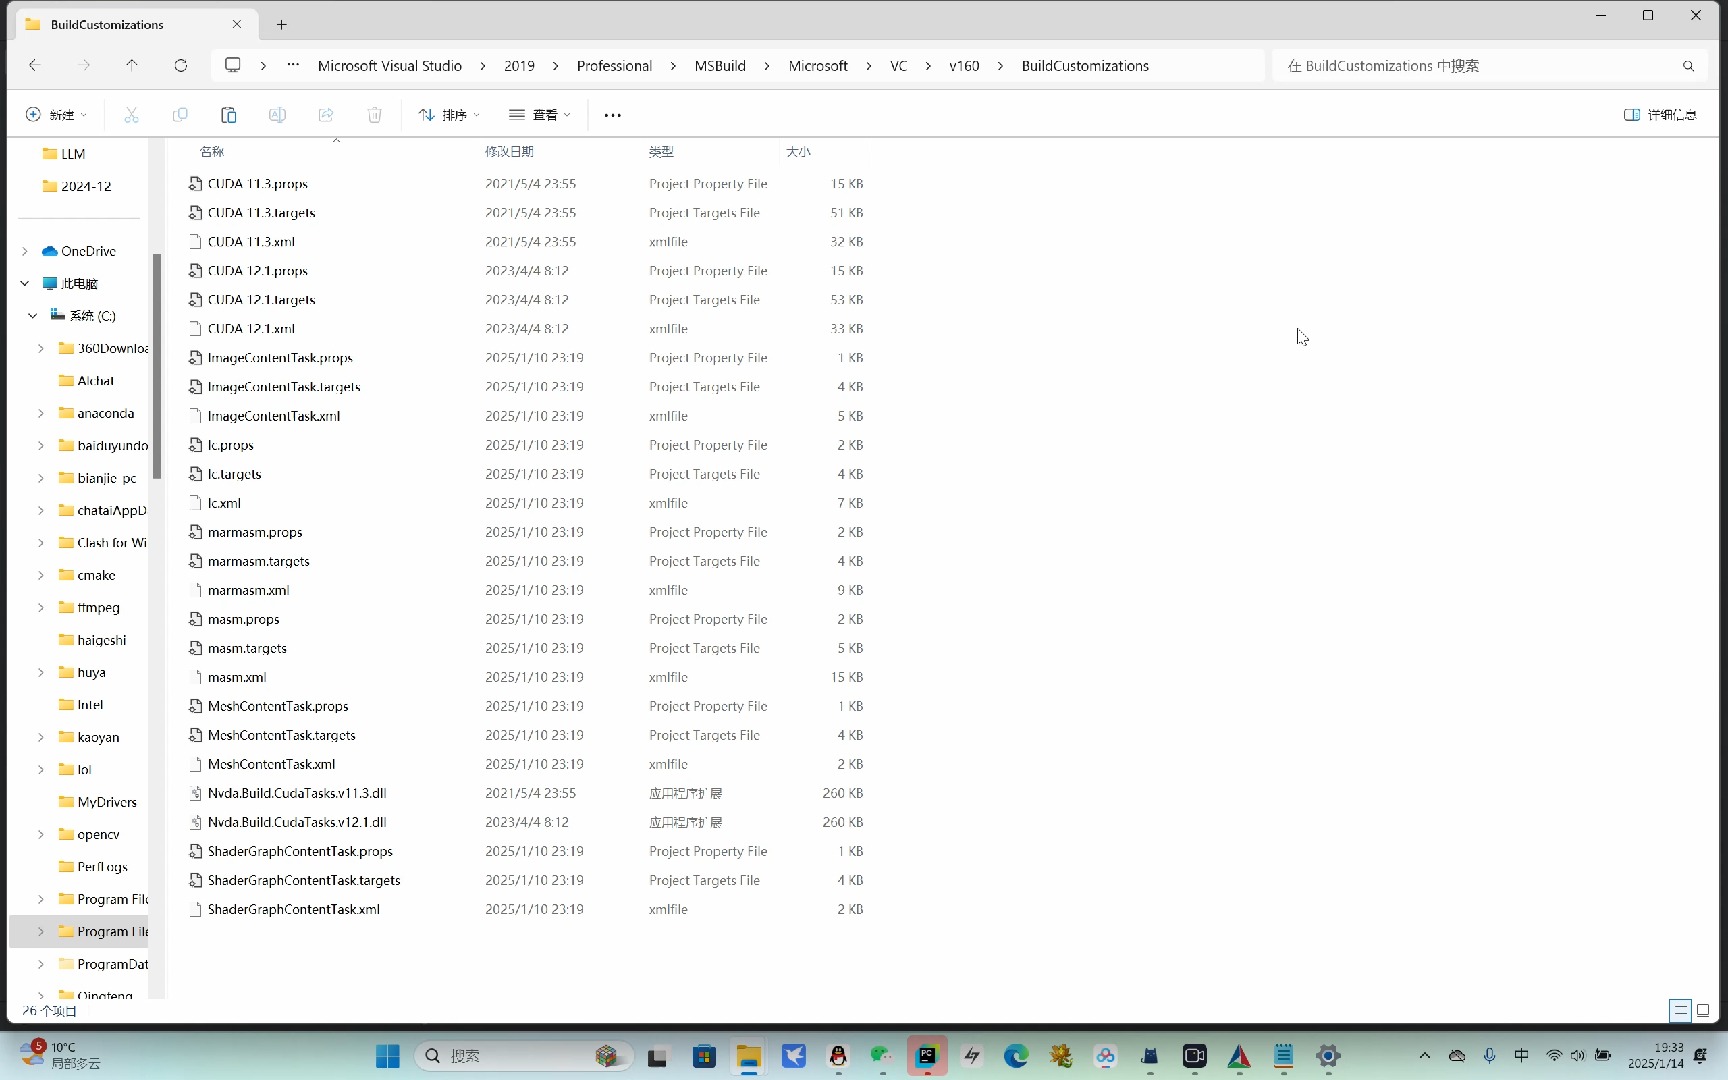Navigate to the 2019 breadcrumb

pyautogui.click(x=519, y=66)
